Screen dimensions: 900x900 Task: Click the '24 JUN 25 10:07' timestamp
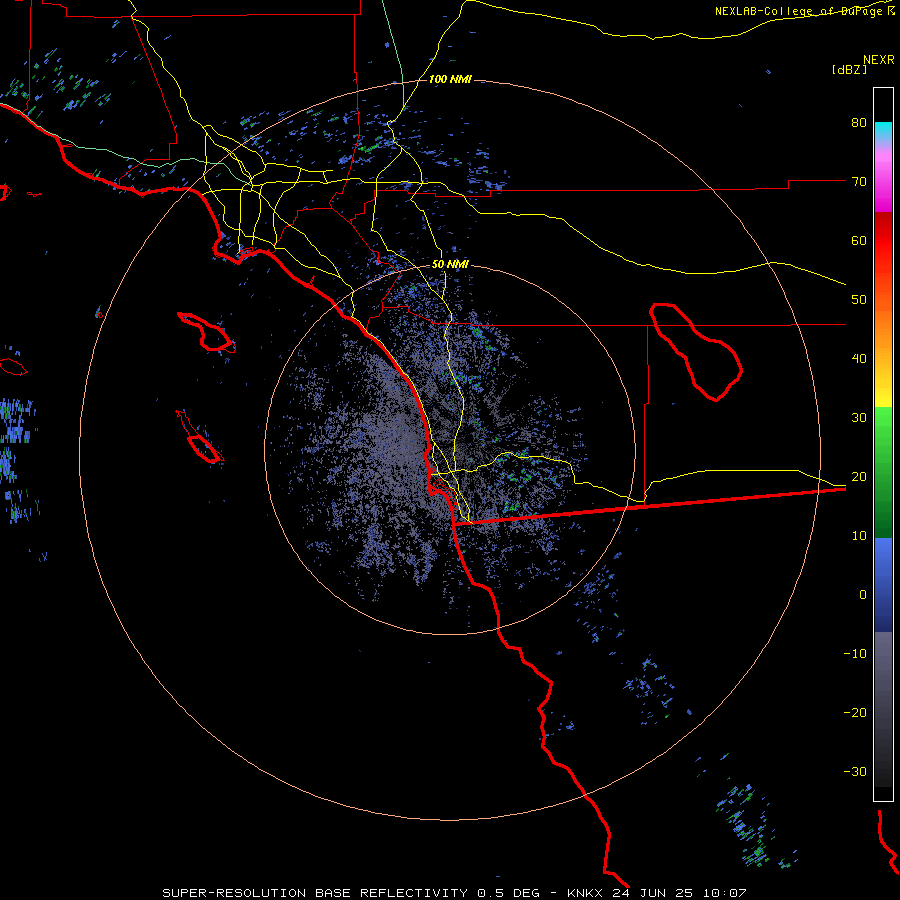click(x=678, y=893)
